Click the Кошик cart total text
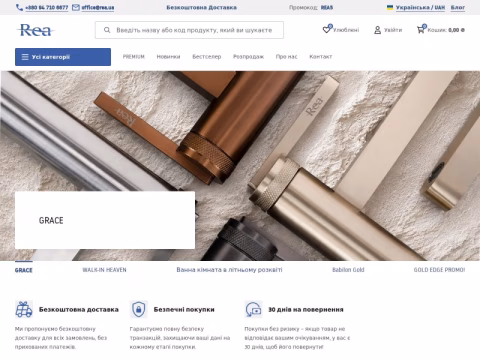This screenshot has width=480, height=360. (446, 30)
